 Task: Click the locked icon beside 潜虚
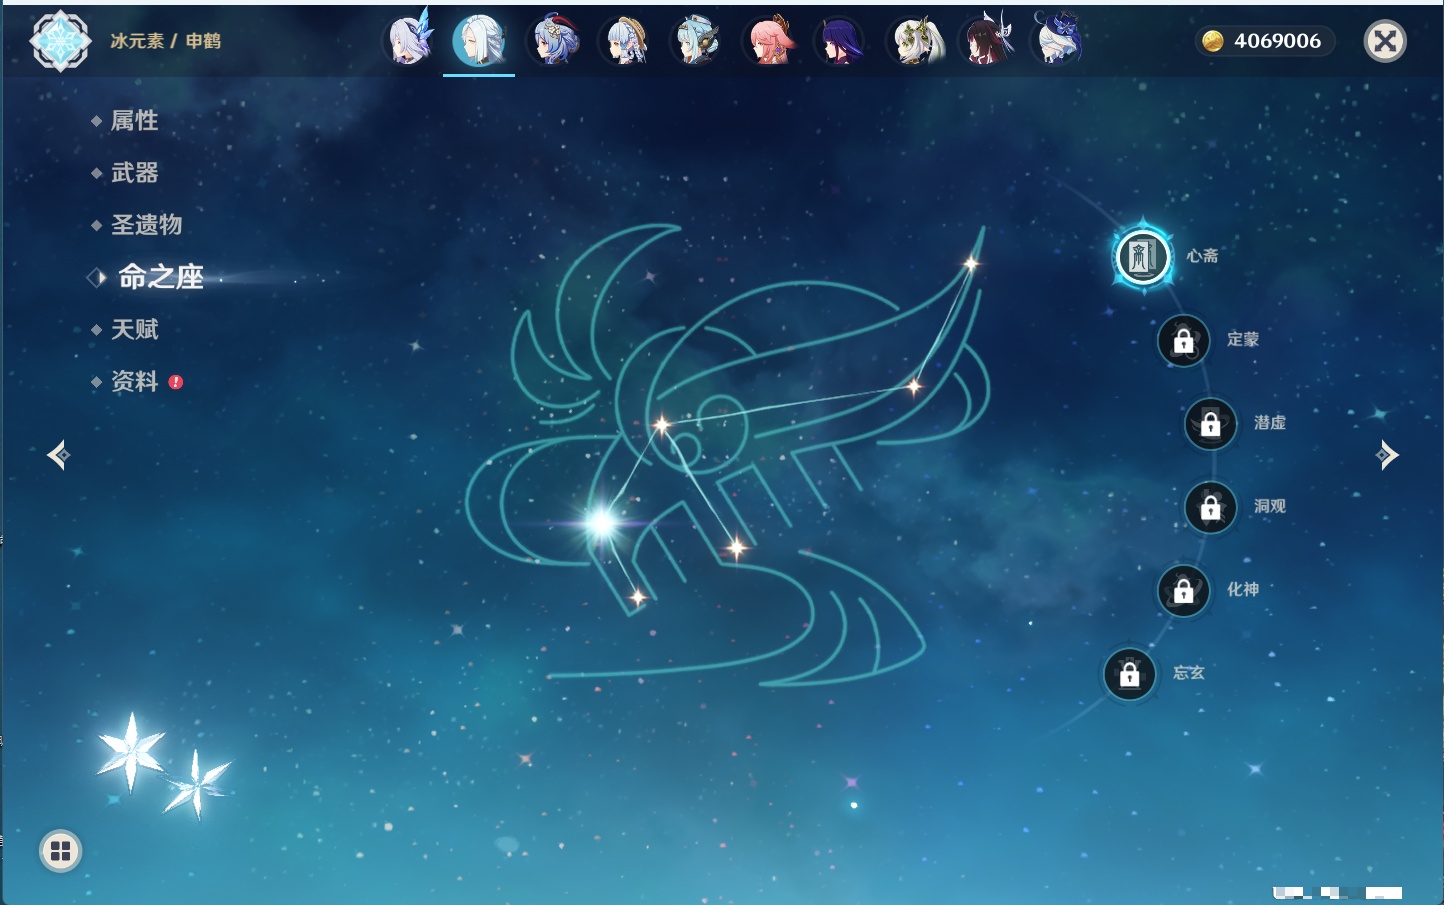[x=1210, y=423]
